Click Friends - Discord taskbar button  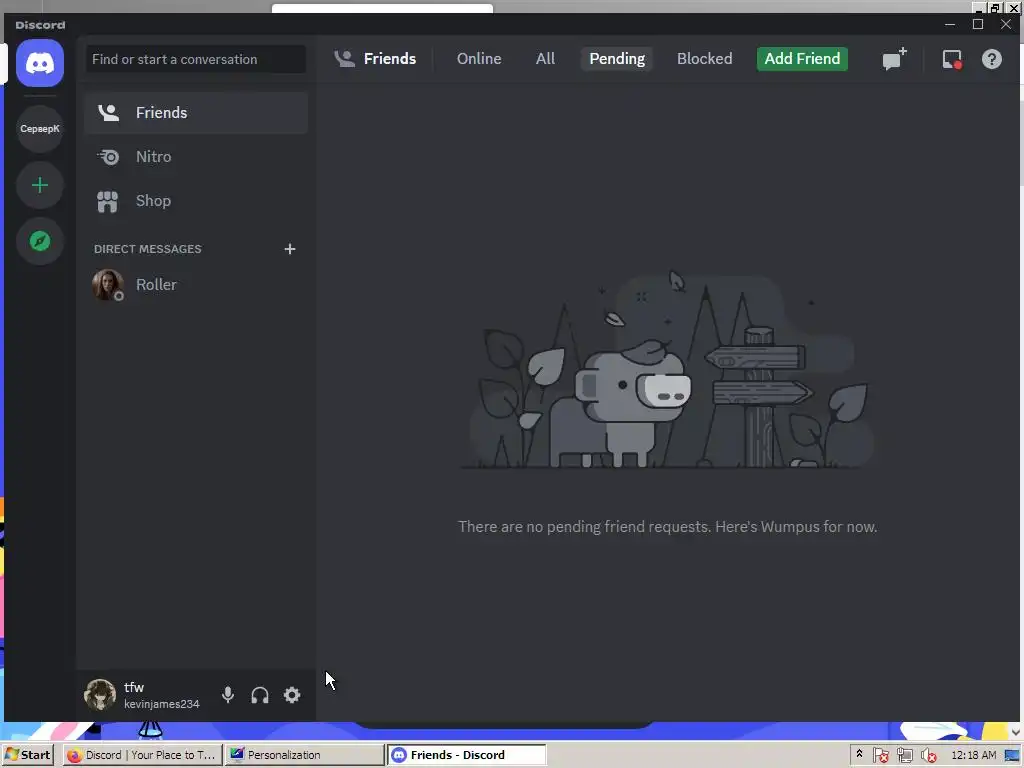466,755
